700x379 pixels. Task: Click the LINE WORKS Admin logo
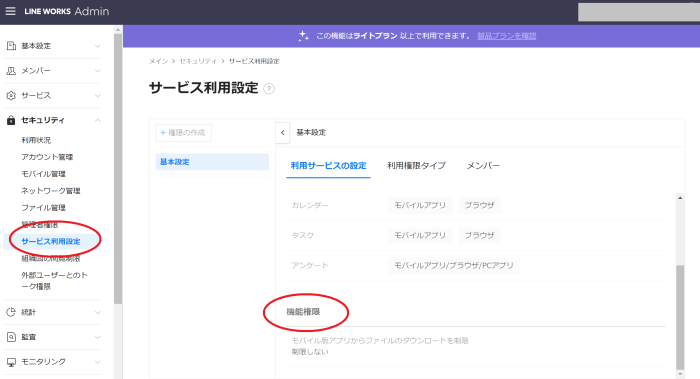(x=67, y=11)
